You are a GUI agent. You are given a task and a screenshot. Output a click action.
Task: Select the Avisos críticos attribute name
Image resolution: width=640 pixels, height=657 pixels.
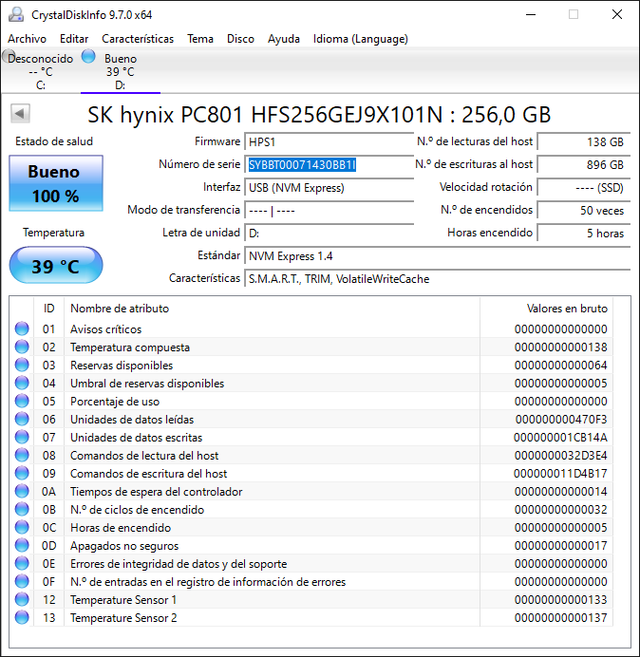(106, 329)
